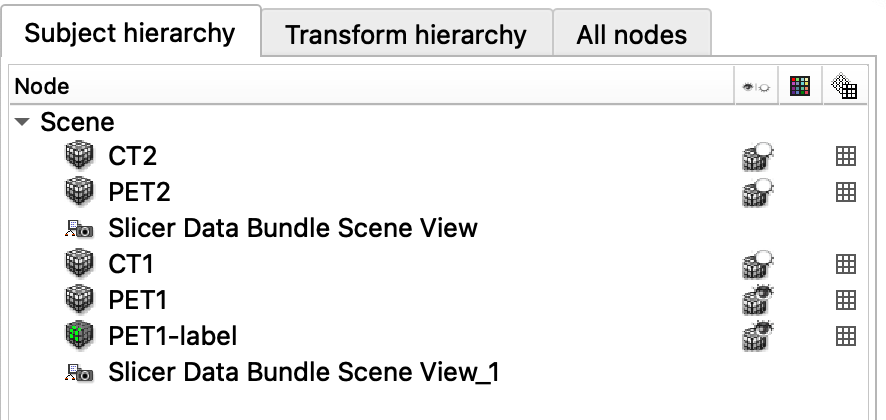Viewport: 886px width, 420px height.
Task: Click the Slicer Data Bundle Scene View camera icon
Action: tap(79, 228)
